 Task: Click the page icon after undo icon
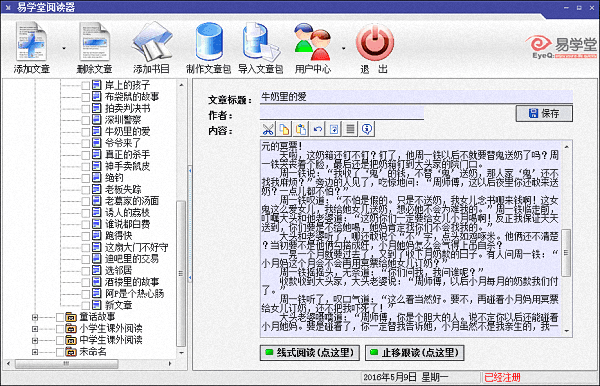tap(334, 129)
